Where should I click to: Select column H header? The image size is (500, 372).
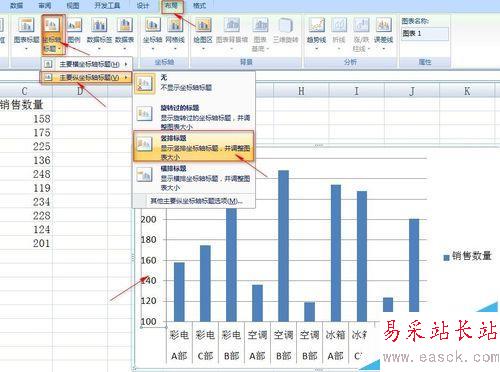tap(301, 91)
